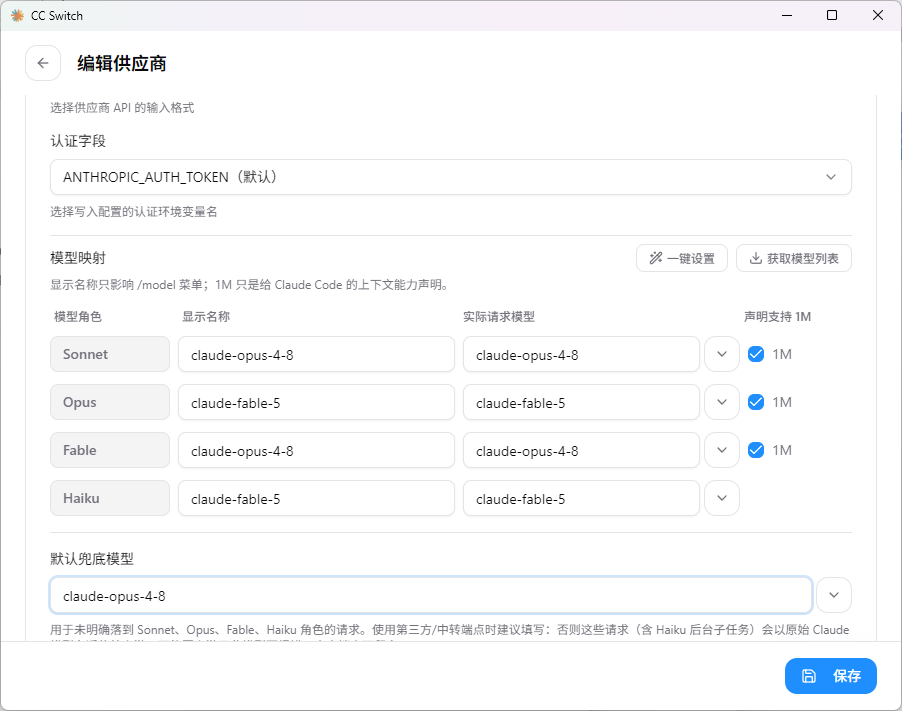Screen dimensions: 902x711
Task: Open the default fallback model dropdown
Action: click(x=834, y=595)
